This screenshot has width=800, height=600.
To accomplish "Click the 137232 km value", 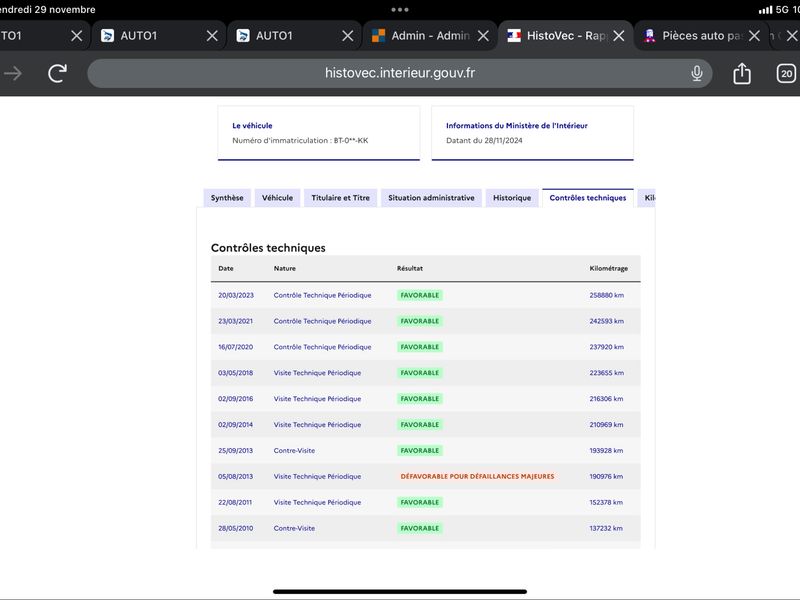I will (606, 529).
